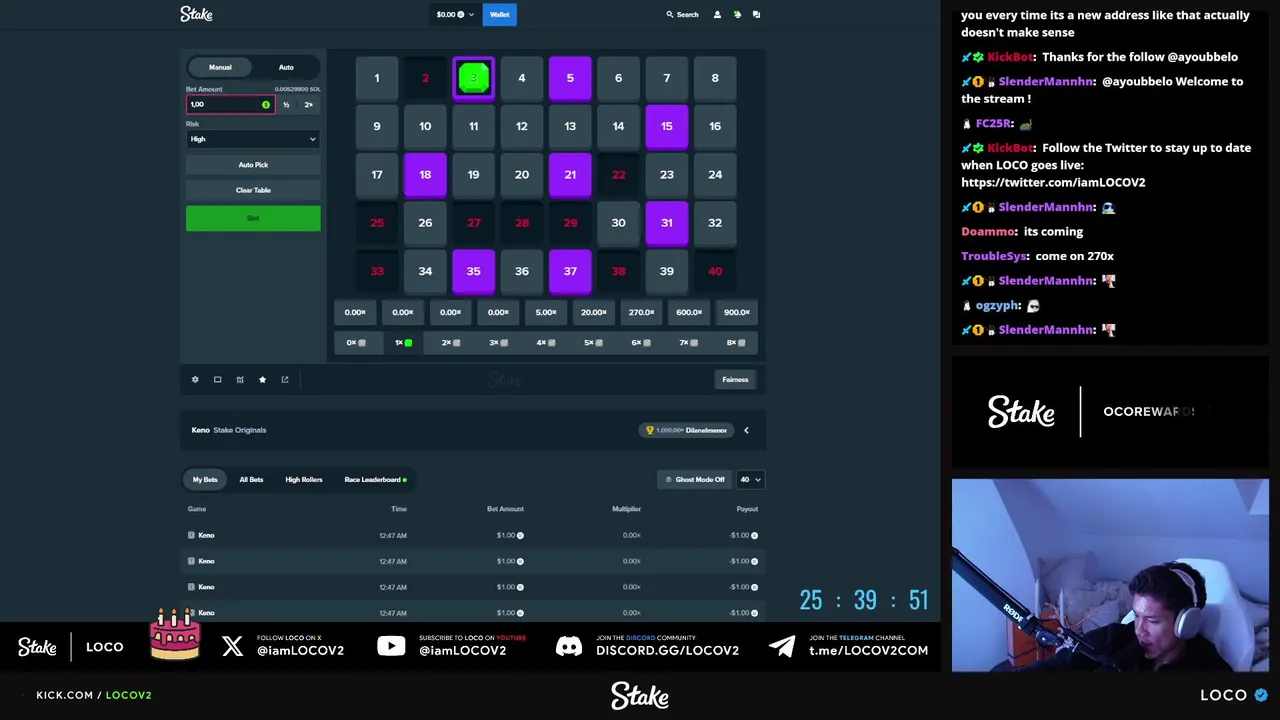The width and height of the screenshot is (1280, 720).
Task: Click the 5.00× payout box
Action: (x=546, y=313)
